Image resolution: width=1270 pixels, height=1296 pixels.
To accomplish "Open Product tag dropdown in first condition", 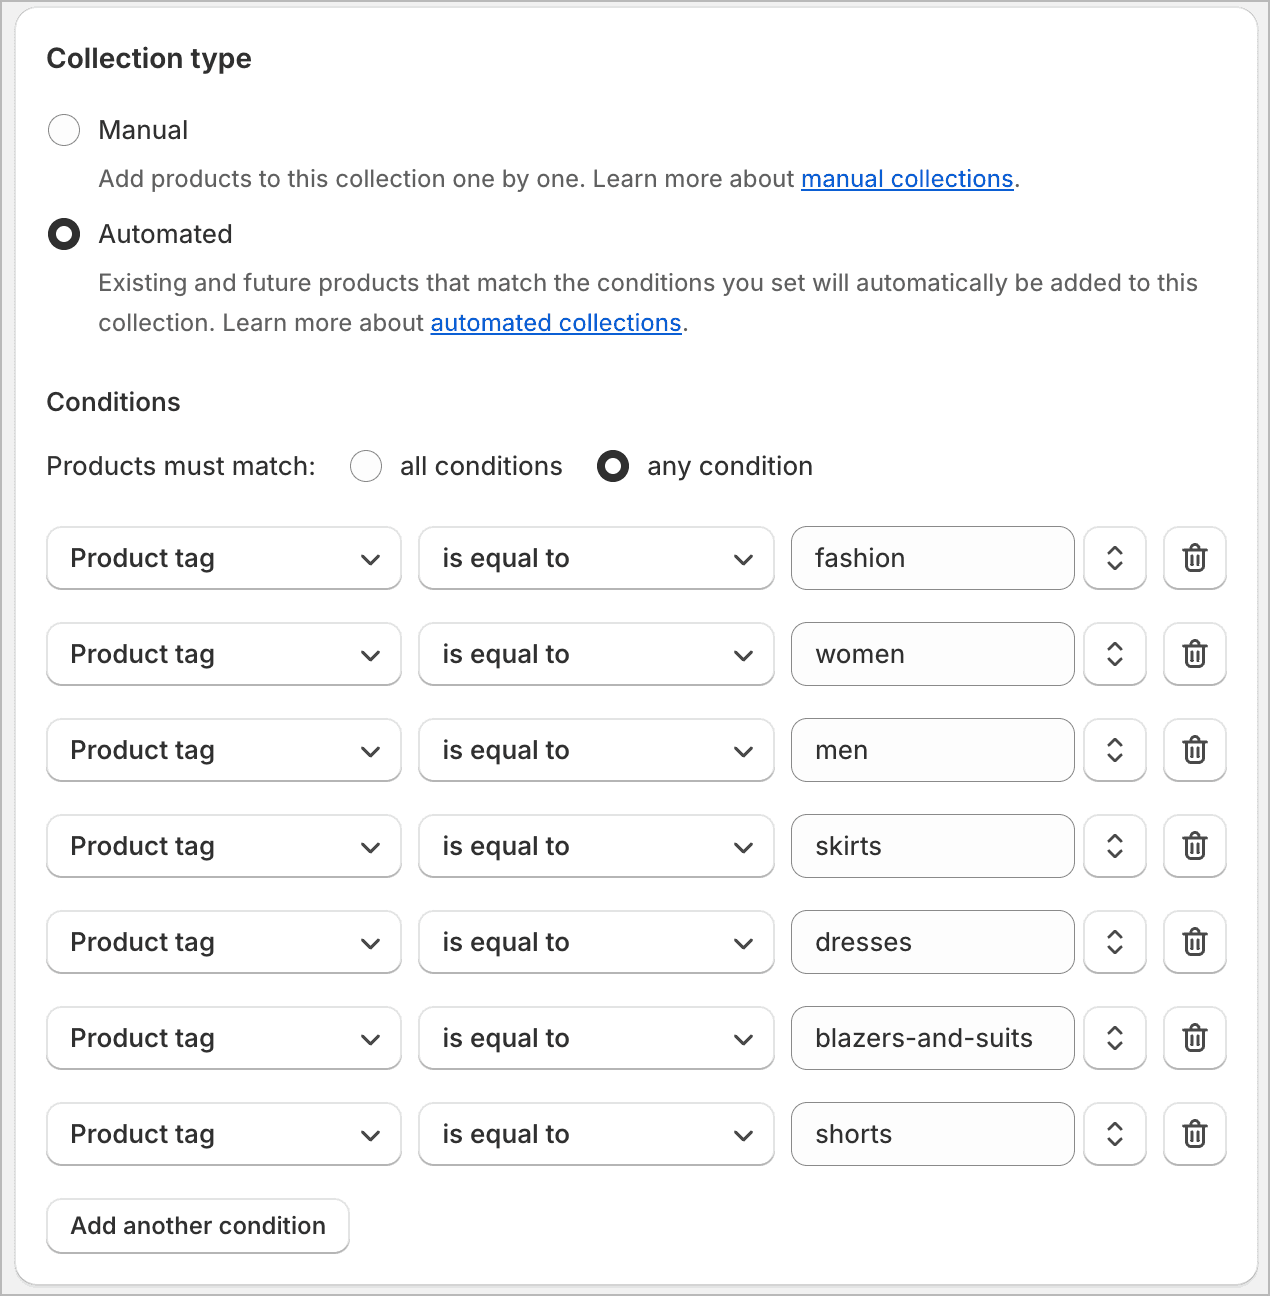I will (x=224, y=558).
